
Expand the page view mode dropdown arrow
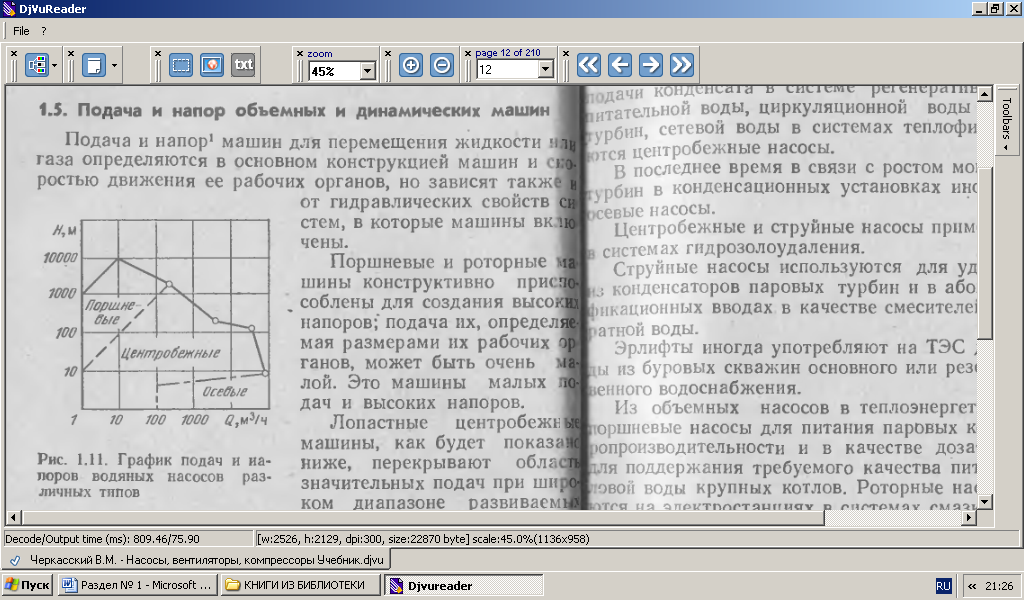pos(114,65)
